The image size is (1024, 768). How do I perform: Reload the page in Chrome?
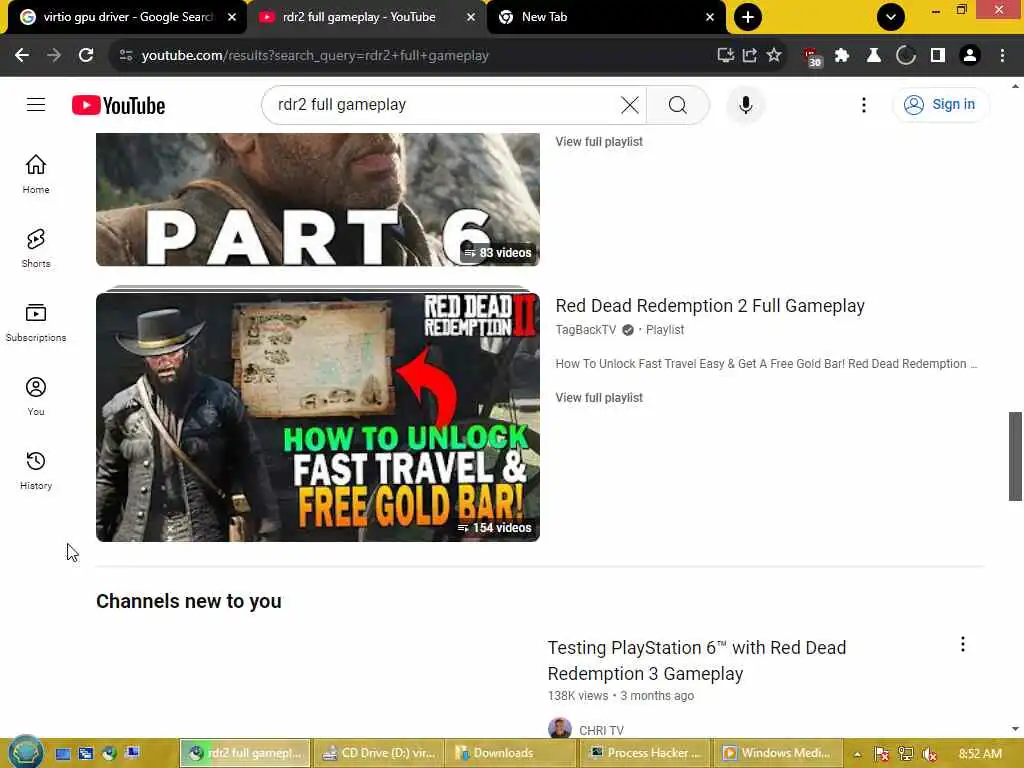pos(86,56)
